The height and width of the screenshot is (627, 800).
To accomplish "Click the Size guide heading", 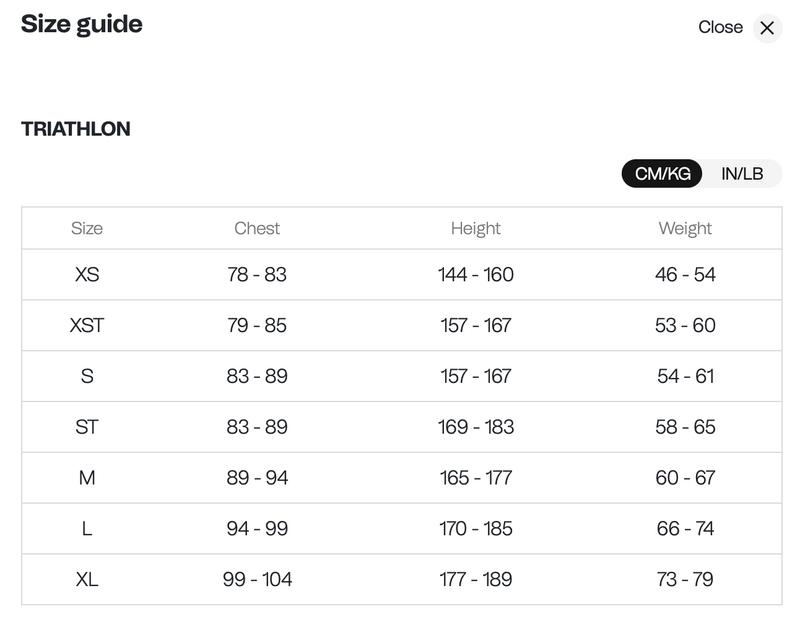I will tap(82, 24).
